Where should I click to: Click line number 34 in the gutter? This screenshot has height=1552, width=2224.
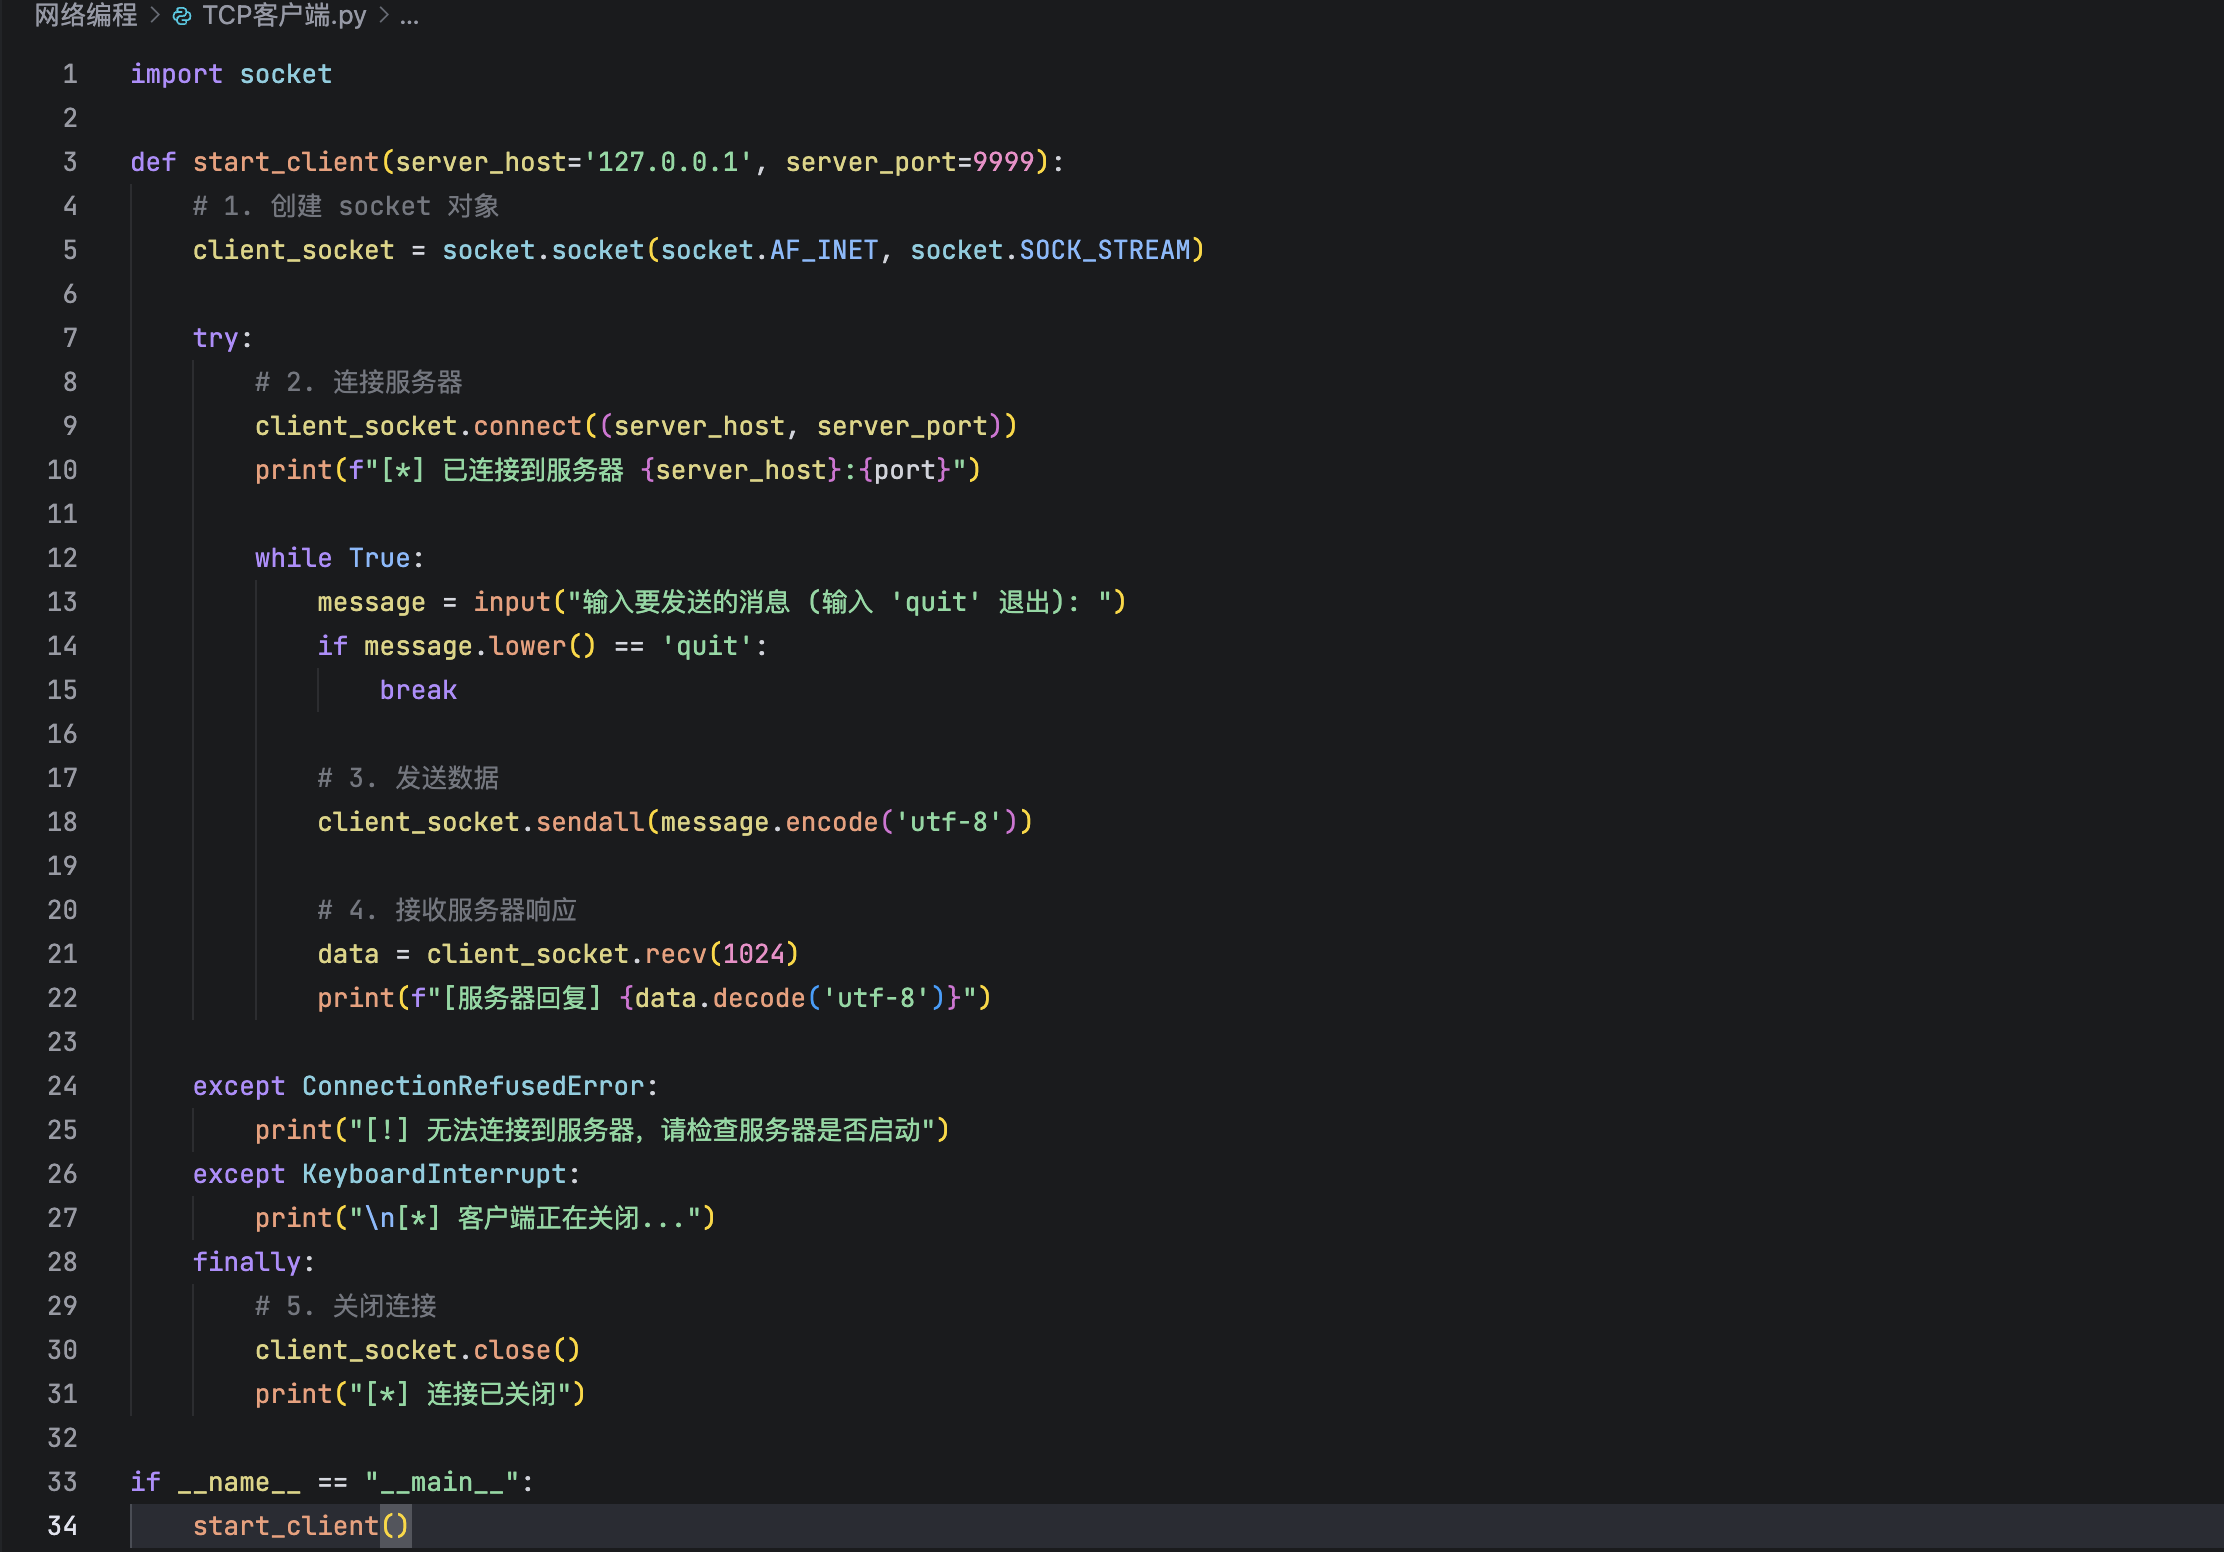point(62,1526)
